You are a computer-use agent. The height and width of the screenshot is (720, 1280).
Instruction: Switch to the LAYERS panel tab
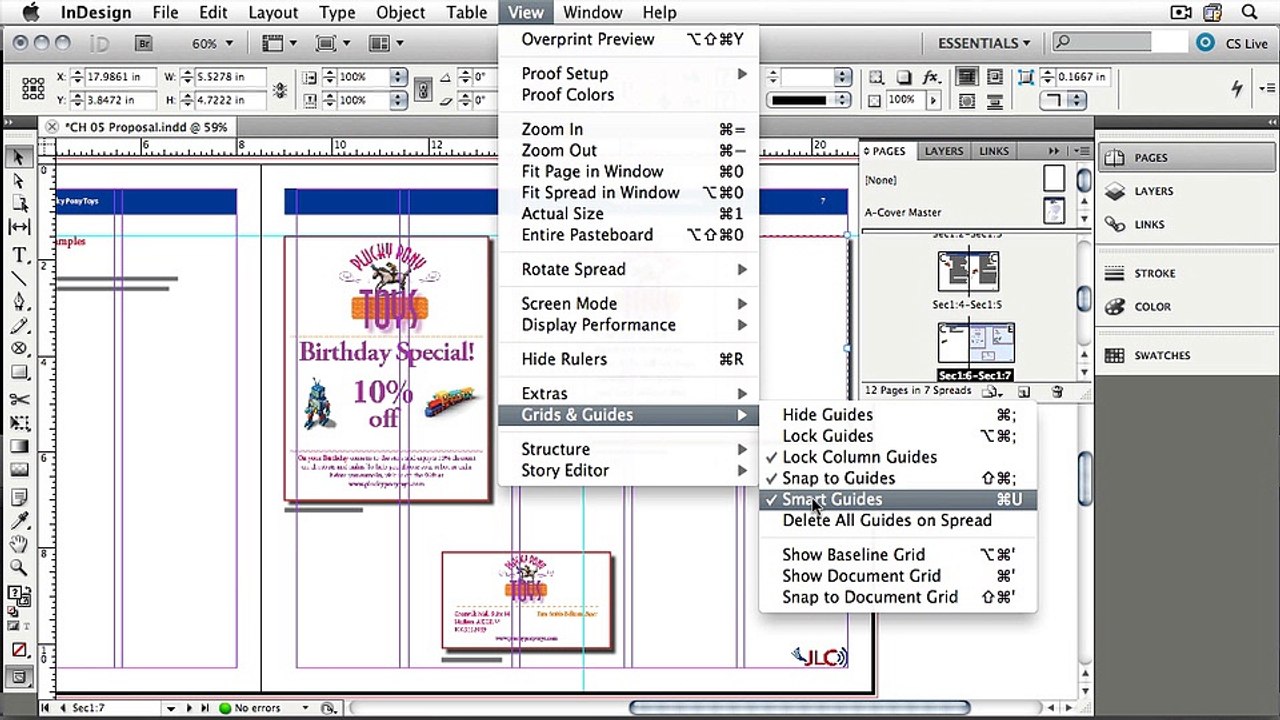944,151
